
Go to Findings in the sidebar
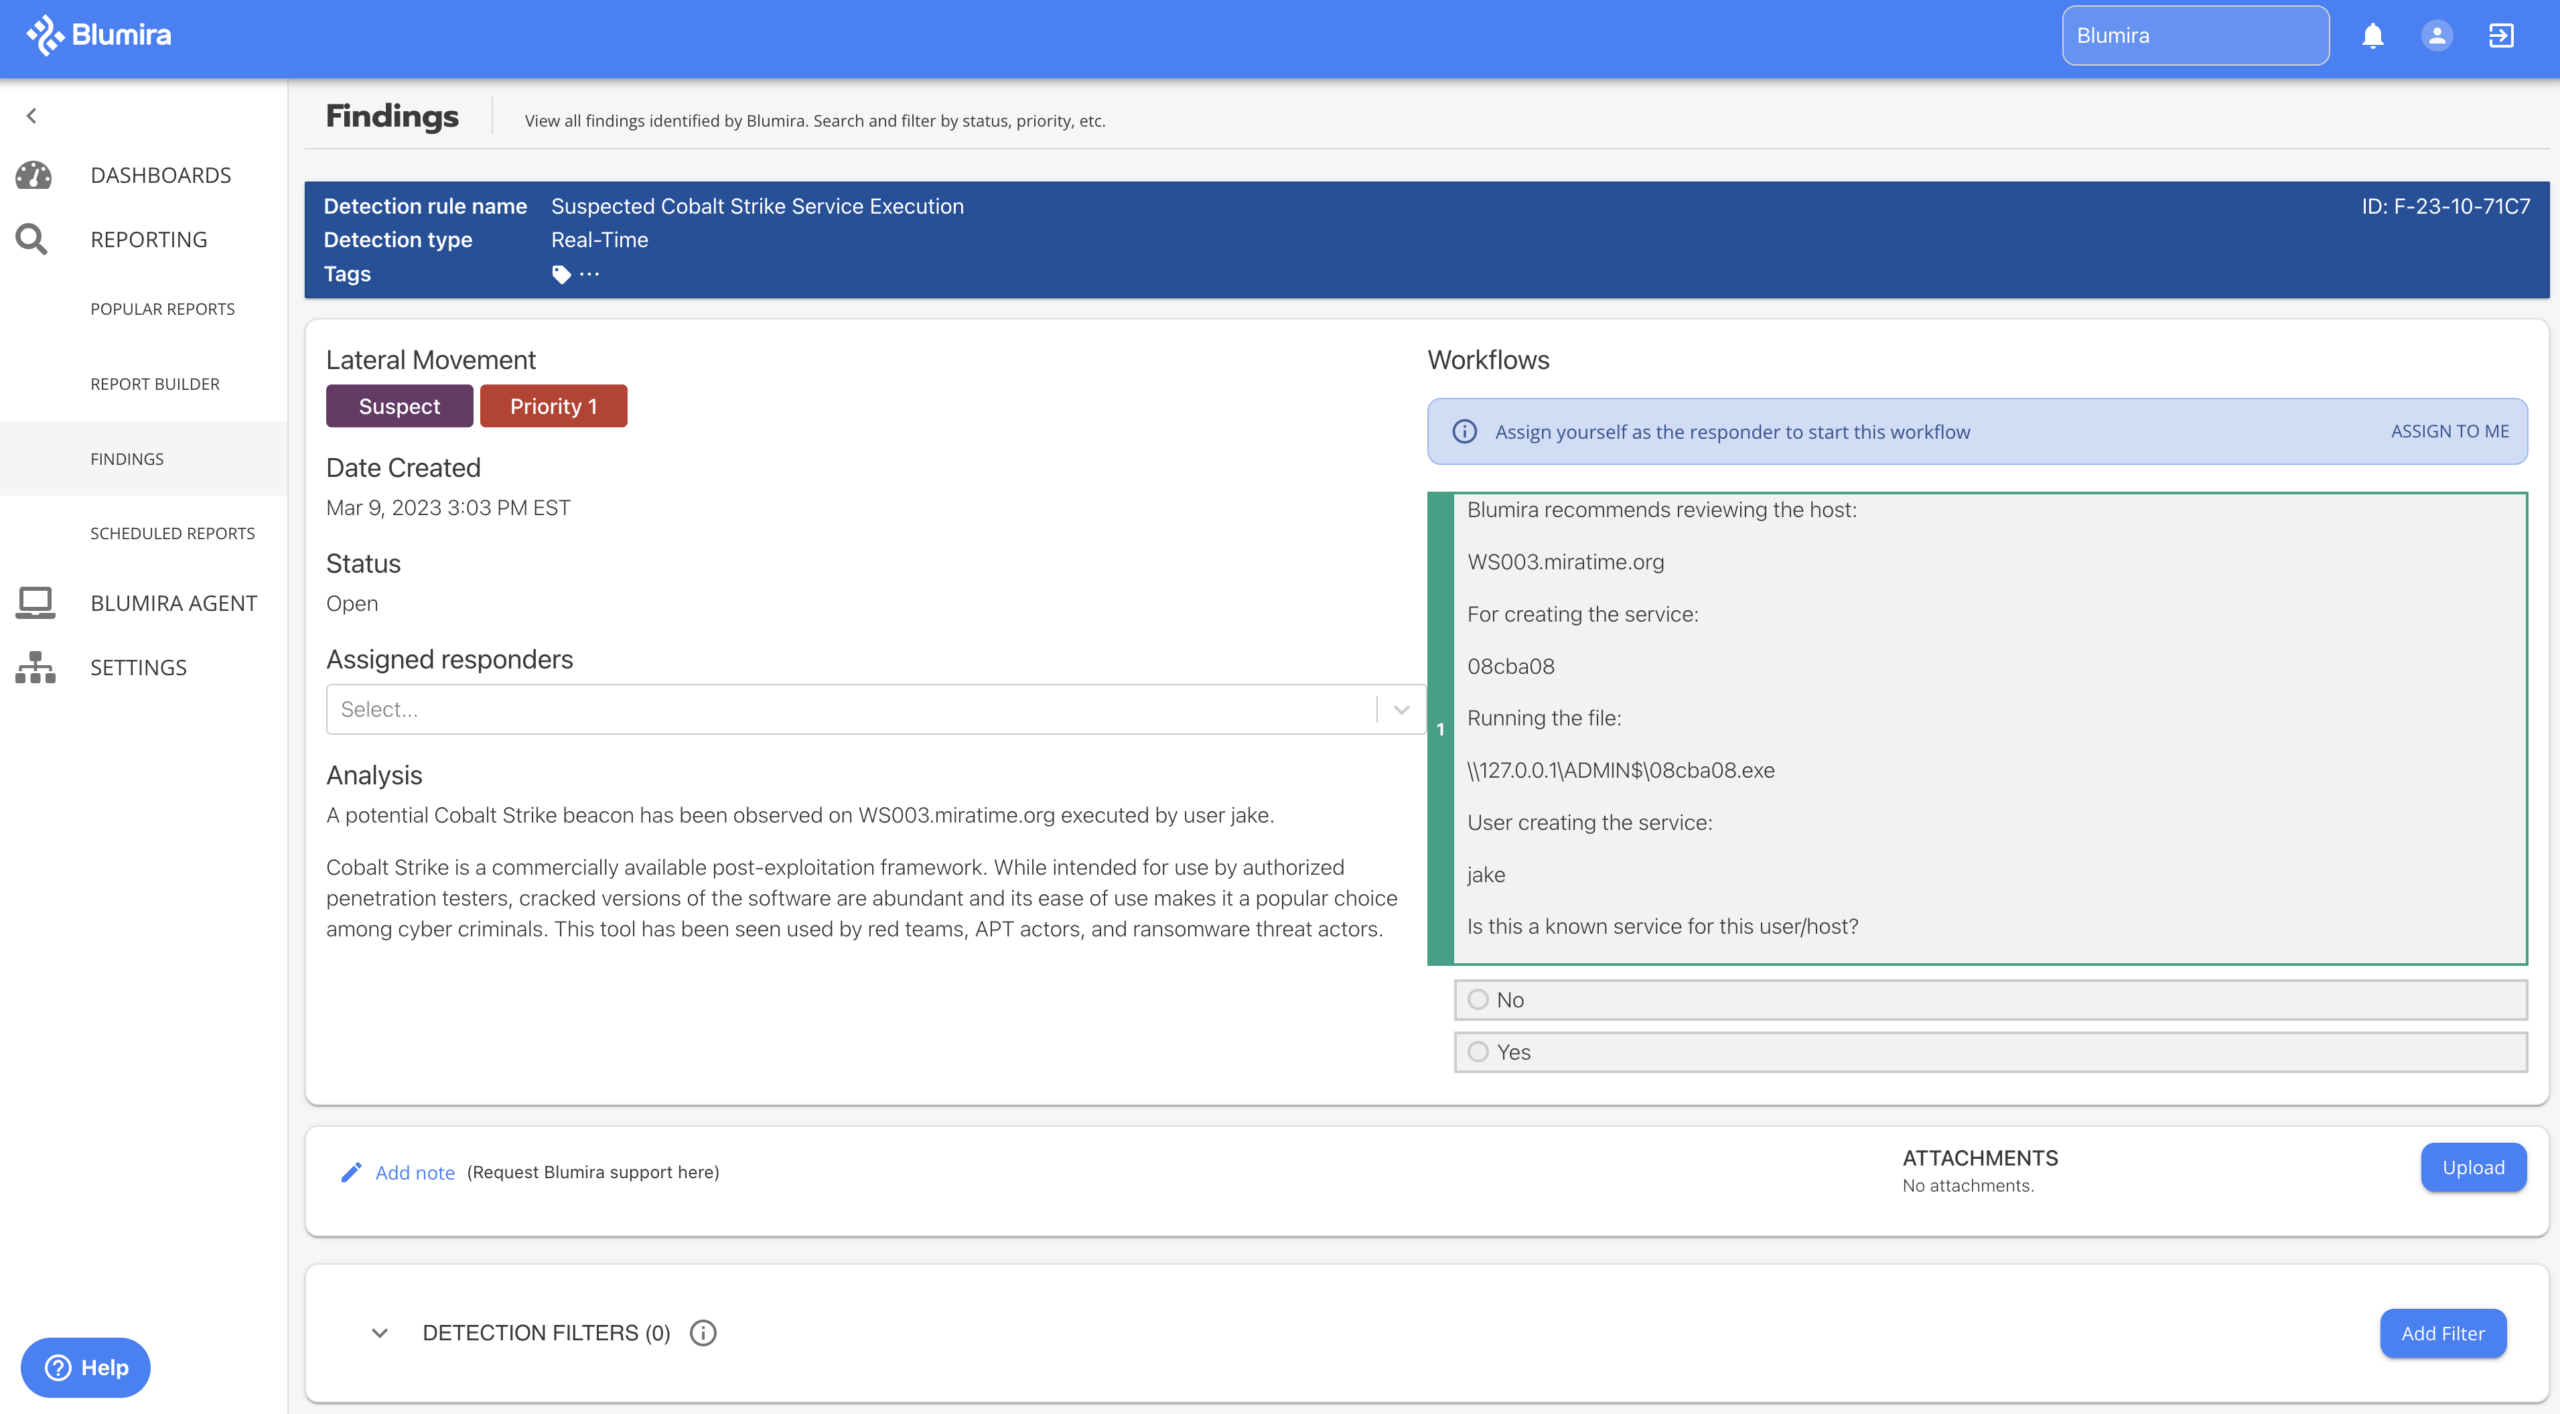pyautogui.click(x=126, y=458)
